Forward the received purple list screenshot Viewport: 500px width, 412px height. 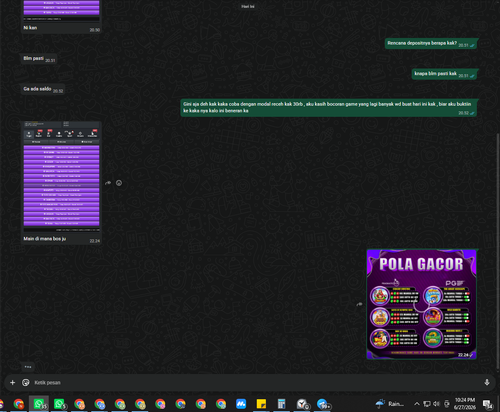(108, 183)
